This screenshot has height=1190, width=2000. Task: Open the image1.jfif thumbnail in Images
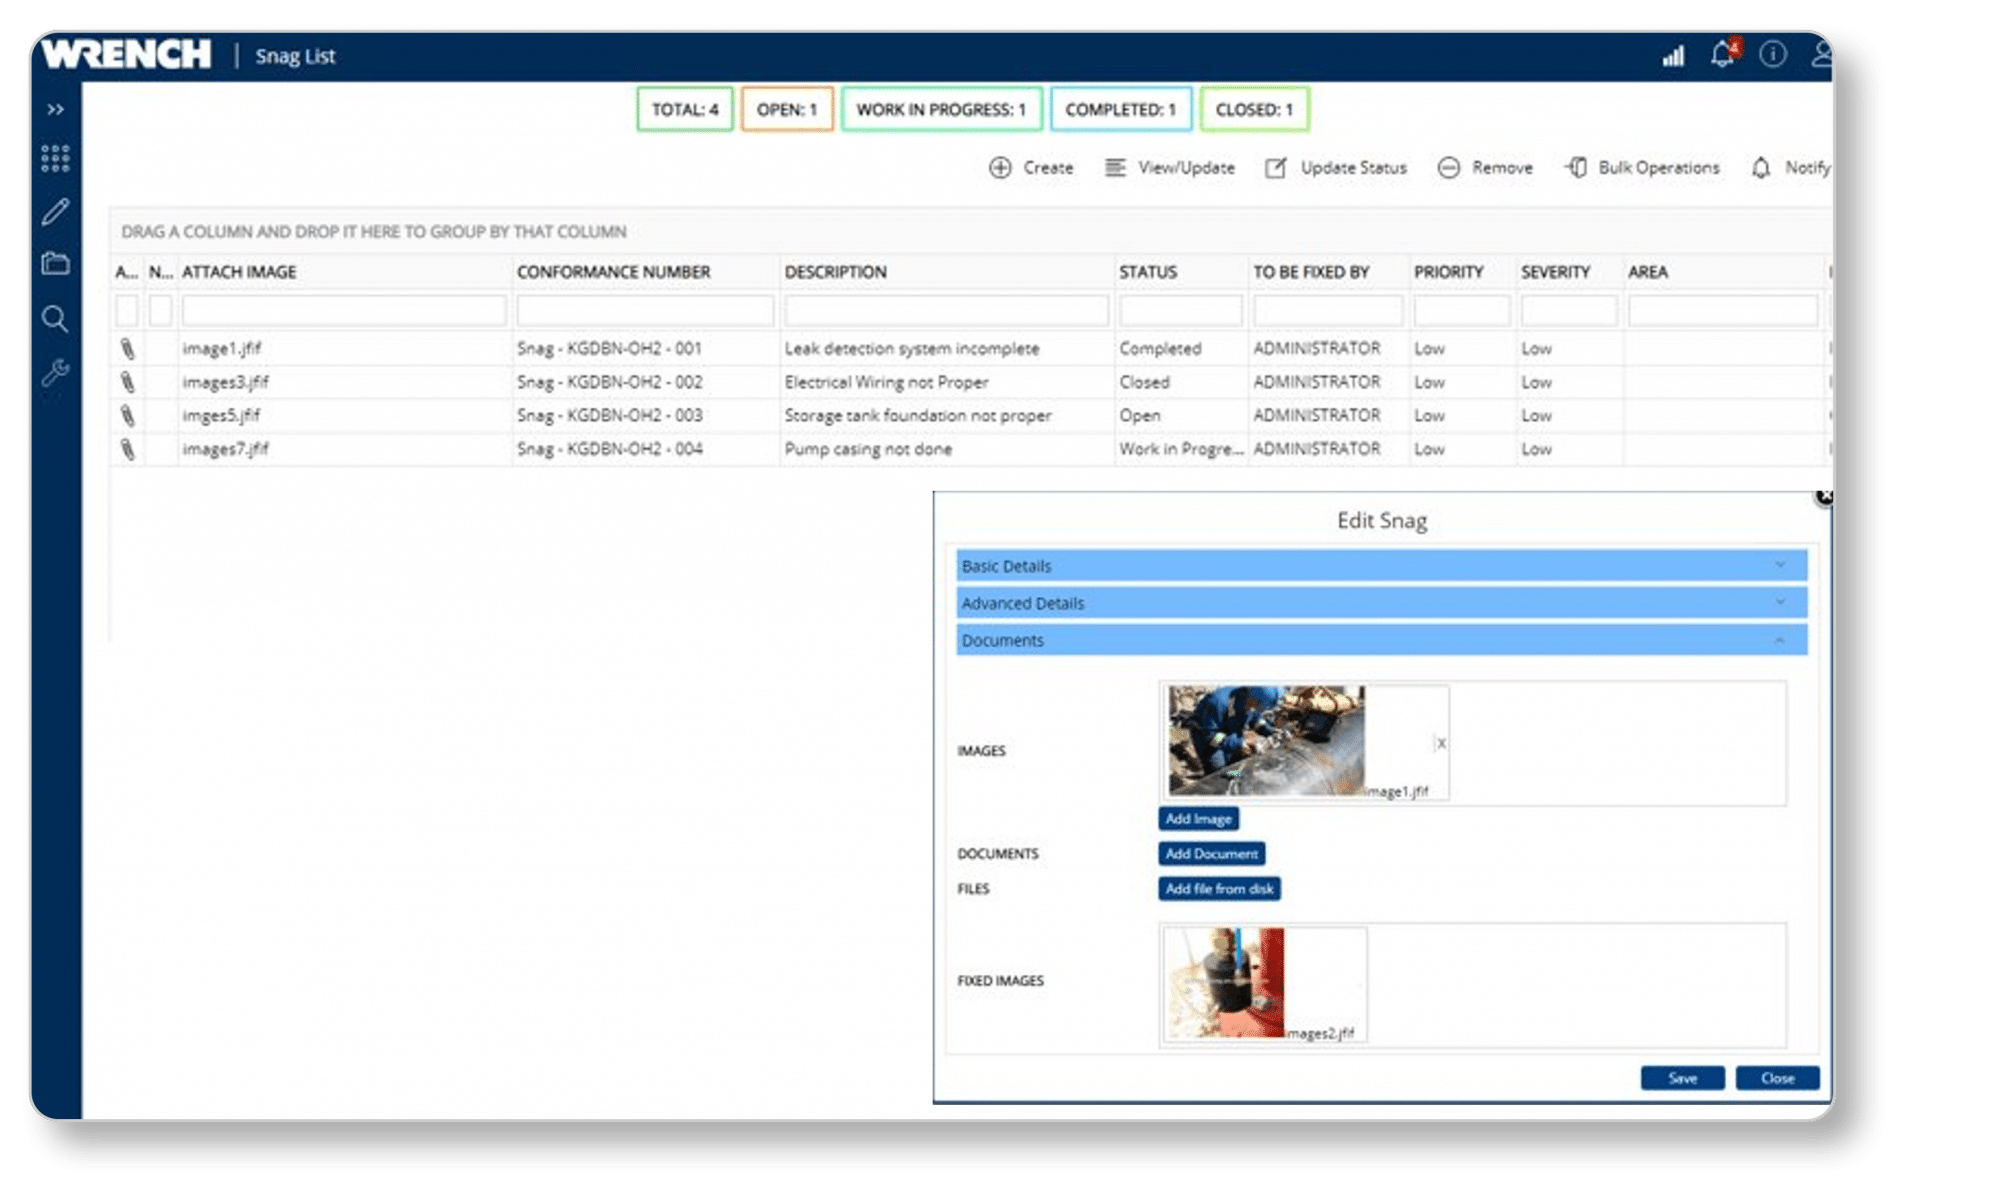click(x=1266, y=741)
